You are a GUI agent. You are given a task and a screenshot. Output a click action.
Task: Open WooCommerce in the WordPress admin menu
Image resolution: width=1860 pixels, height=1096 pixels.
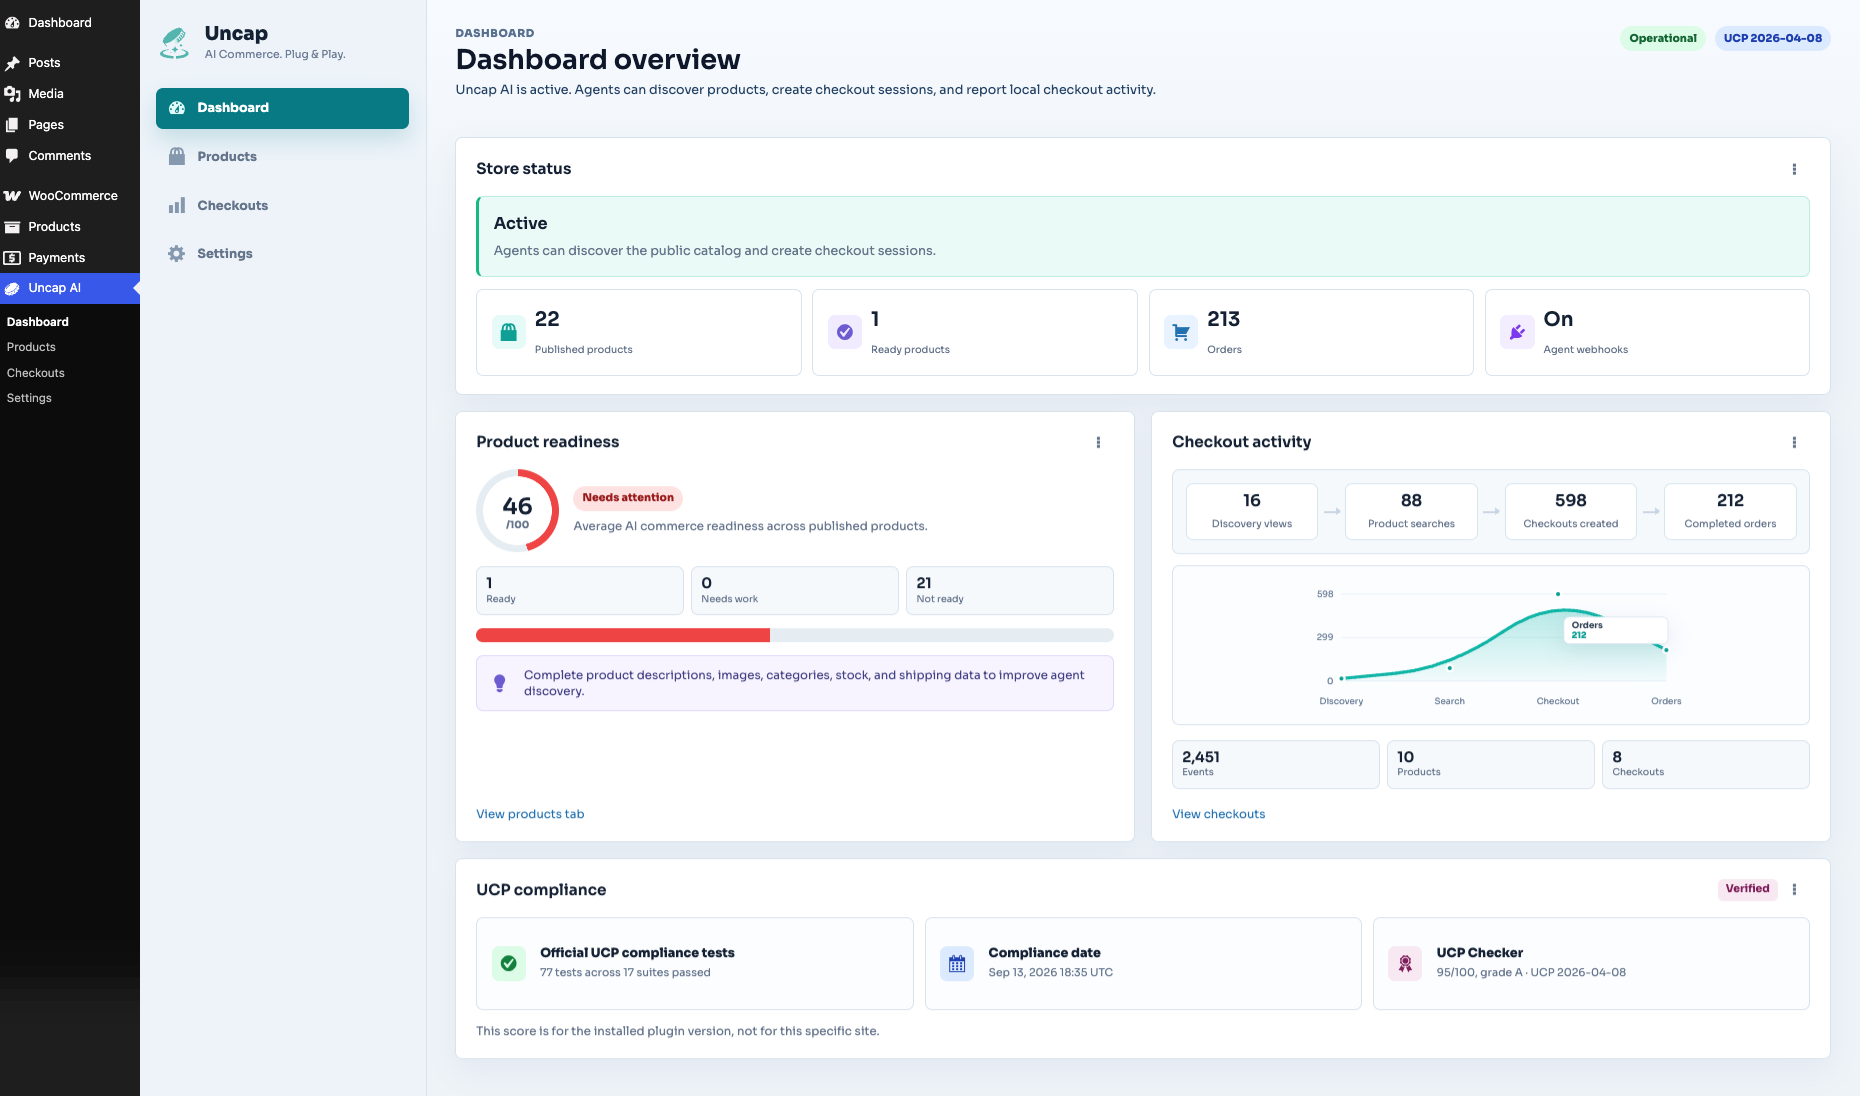(70, 196)
